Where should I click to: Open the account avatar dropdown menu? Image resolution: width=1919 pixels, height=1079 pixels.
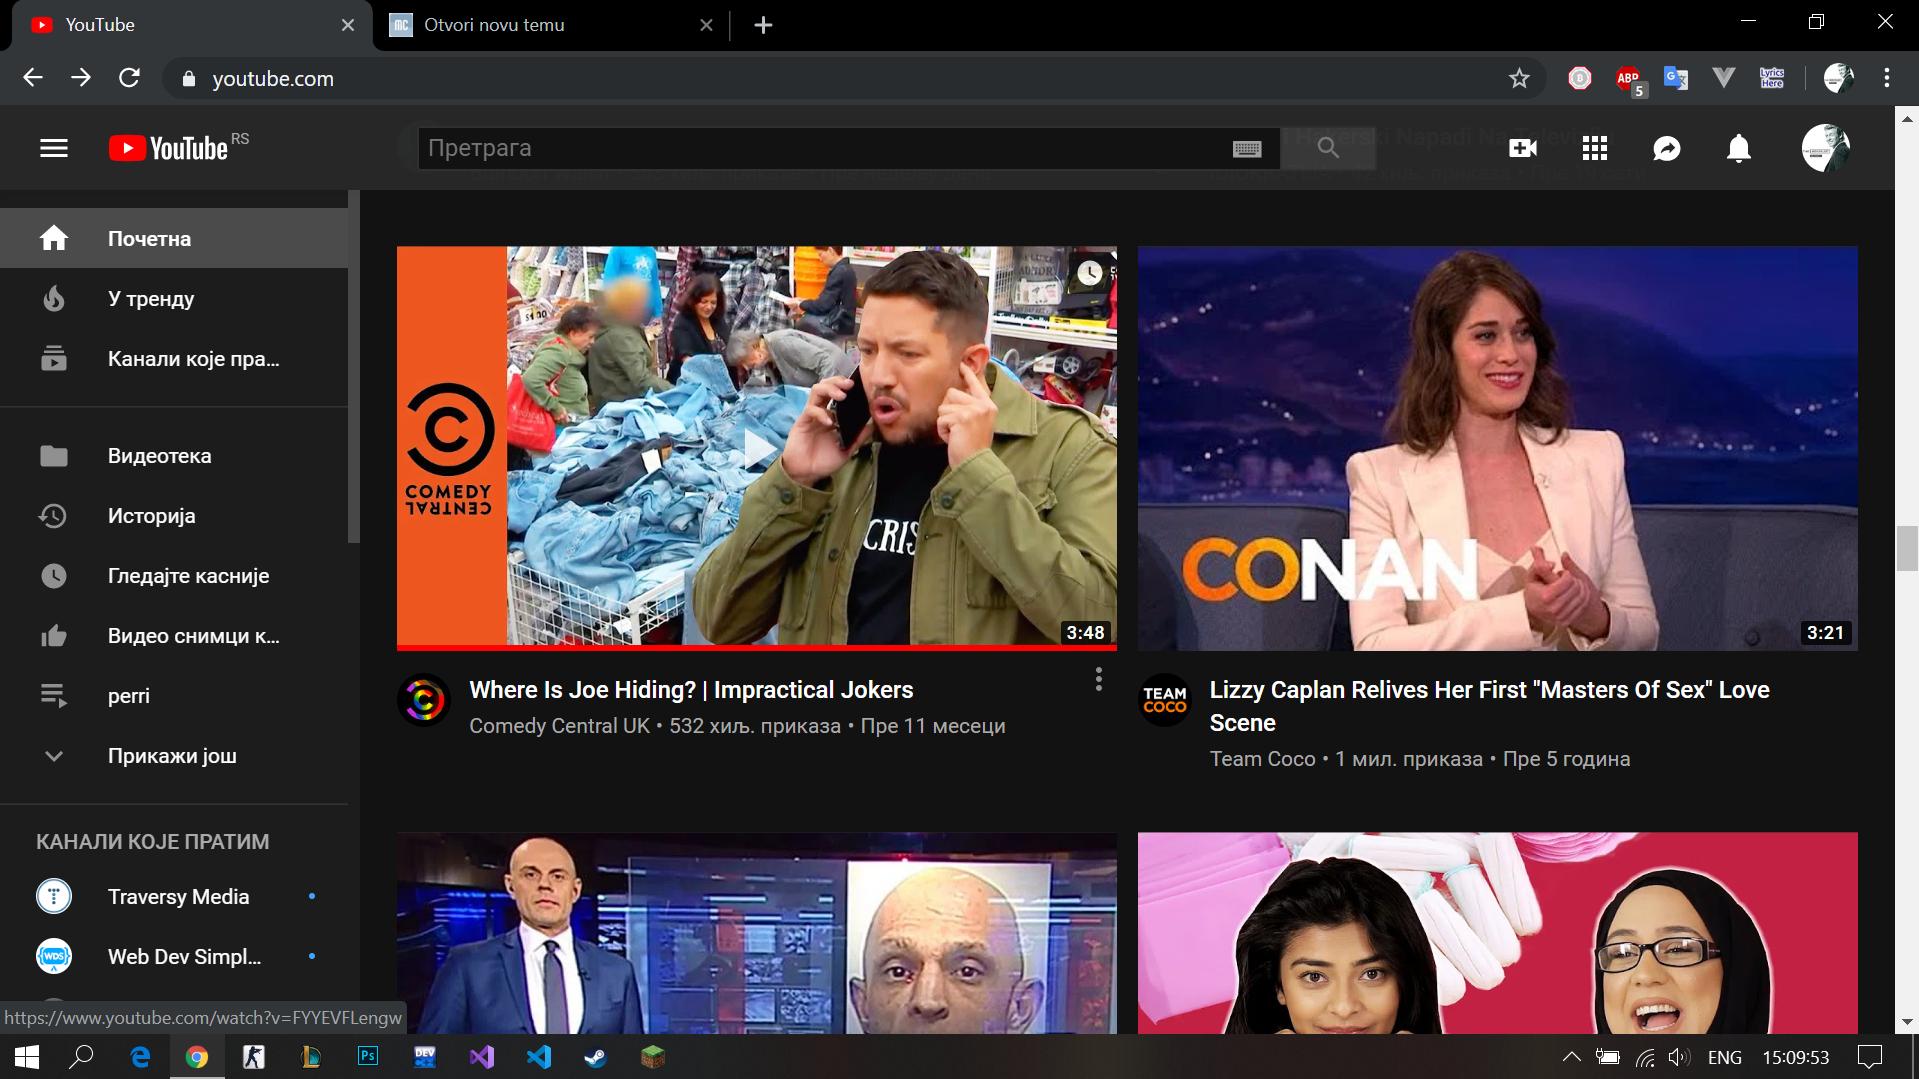click(x=1825, y=147)
